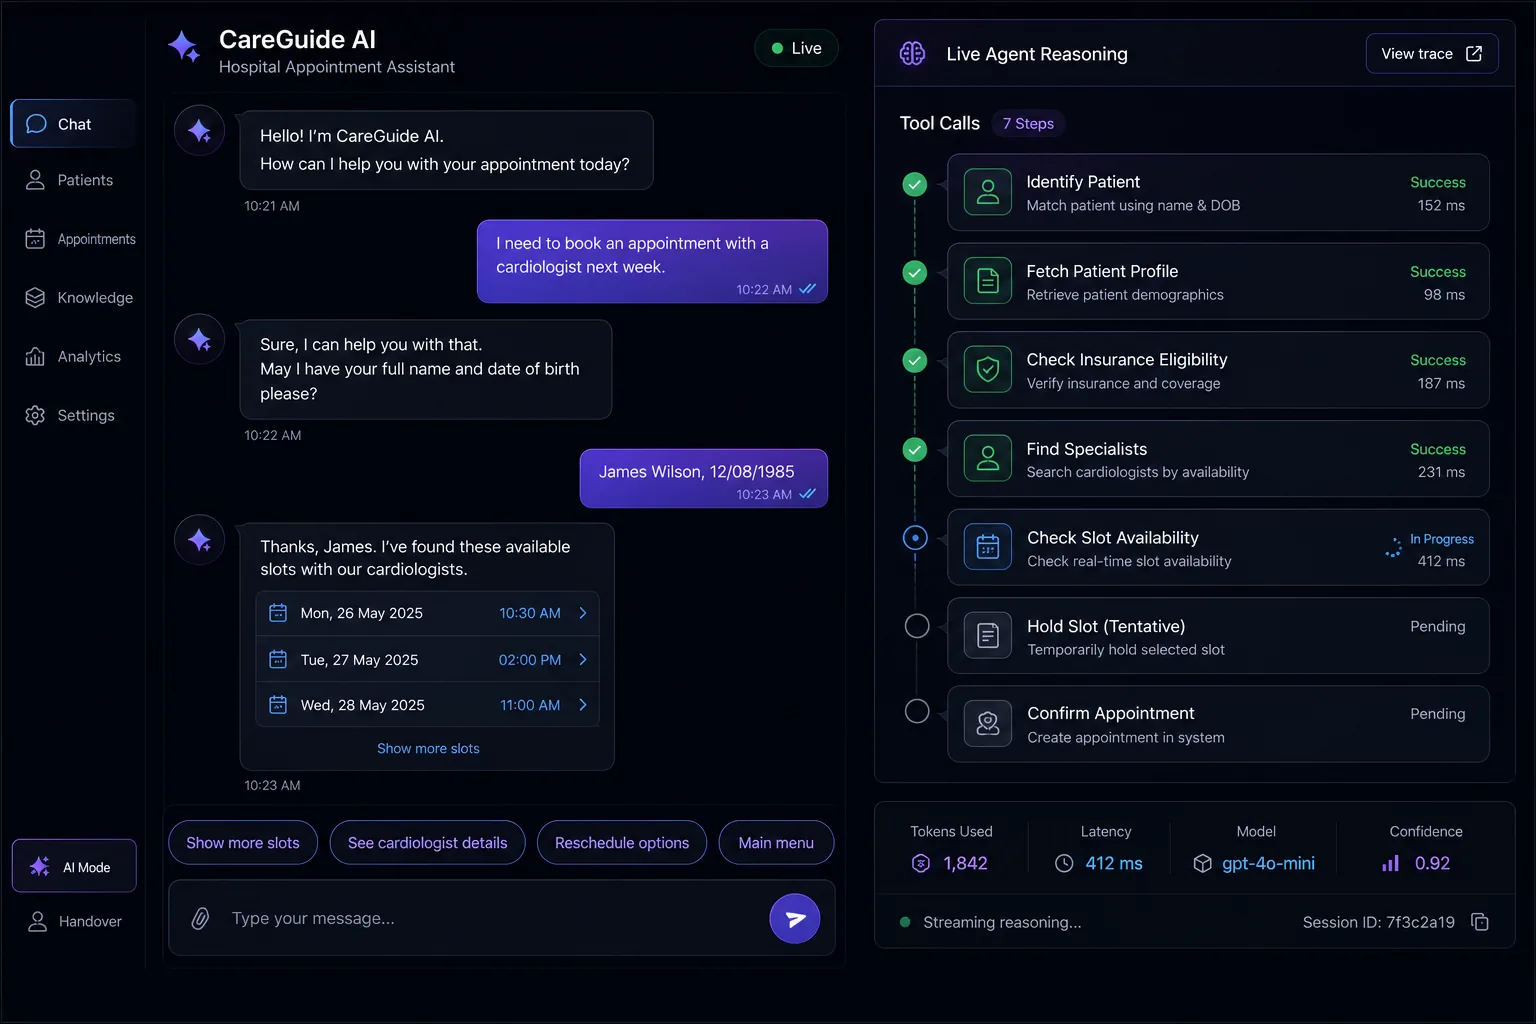Click the Live status indicator pill
Screen dimensions: 1536x1024
point(796,48)
